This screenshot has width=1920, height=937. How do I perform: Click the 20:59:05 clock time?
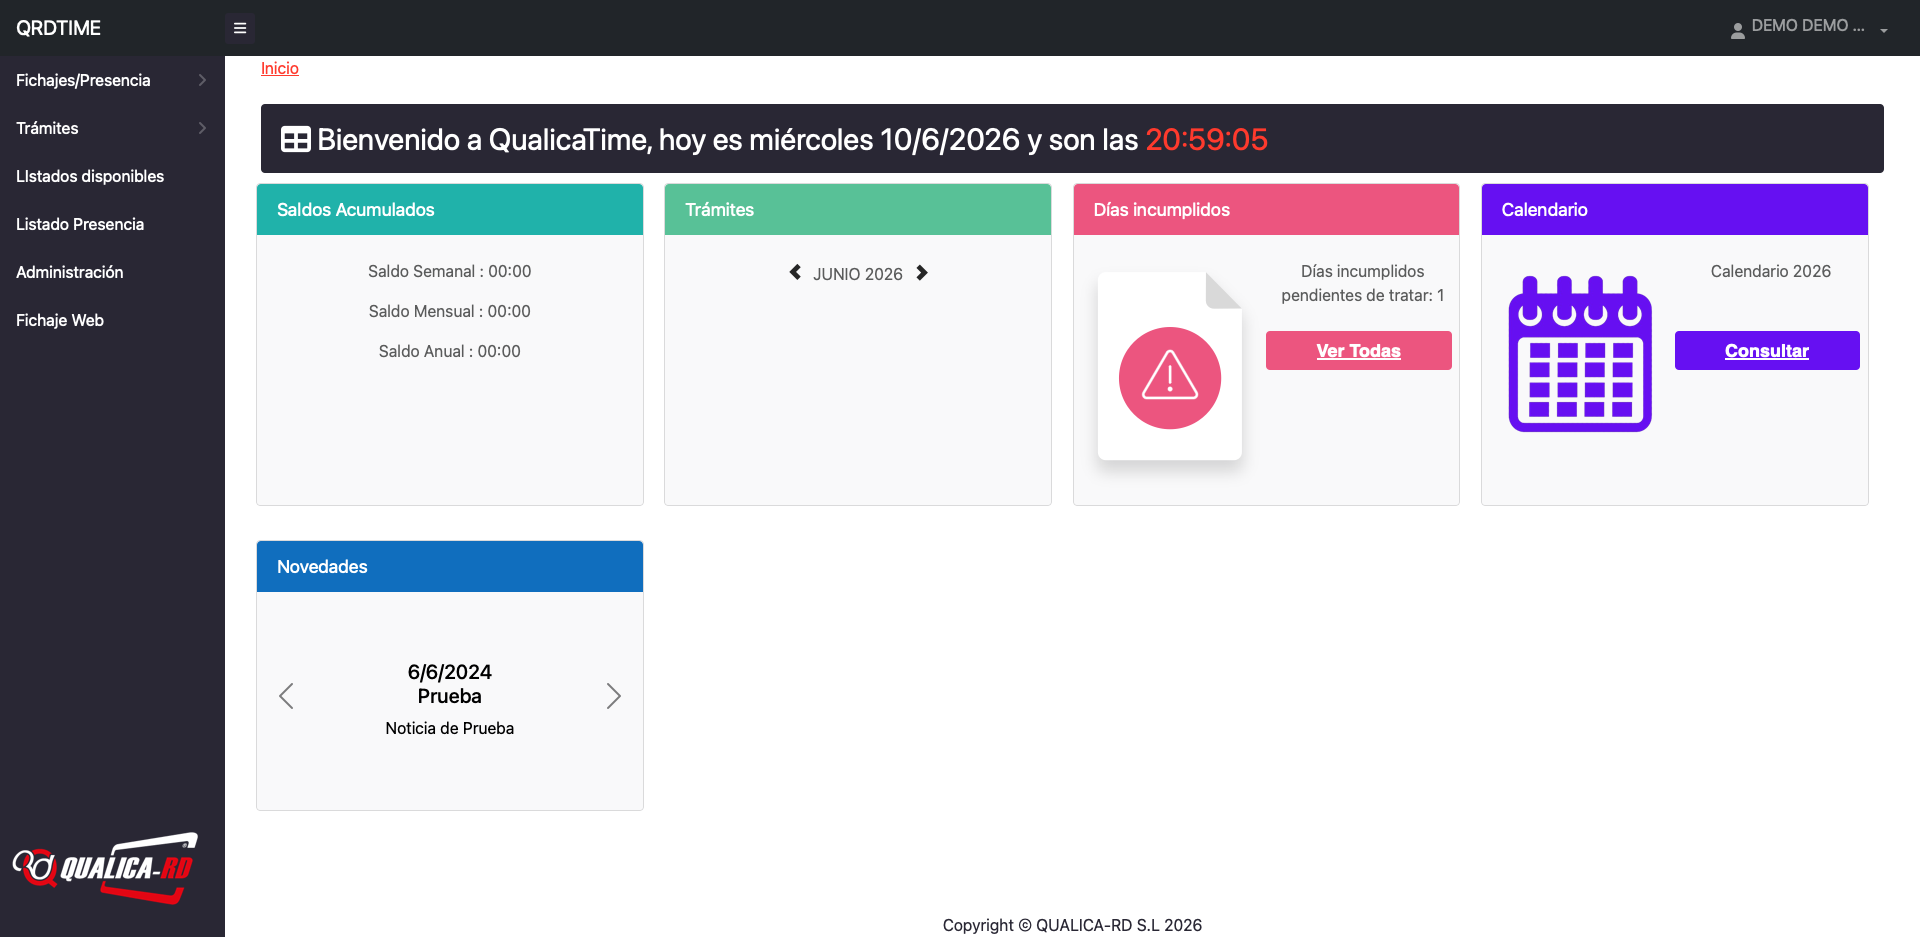tap(1207, 139)
